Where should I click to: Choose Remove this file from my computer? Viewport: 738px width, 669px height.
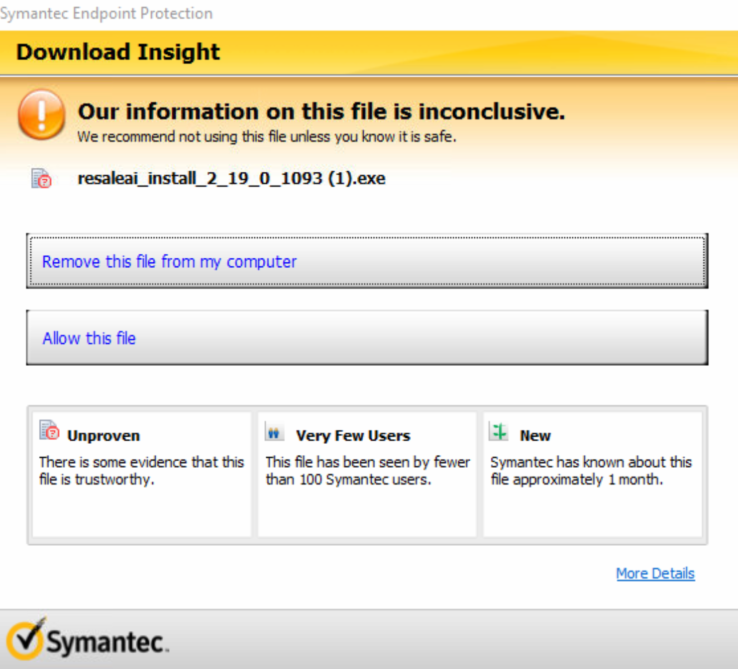(x=367, y=261)
